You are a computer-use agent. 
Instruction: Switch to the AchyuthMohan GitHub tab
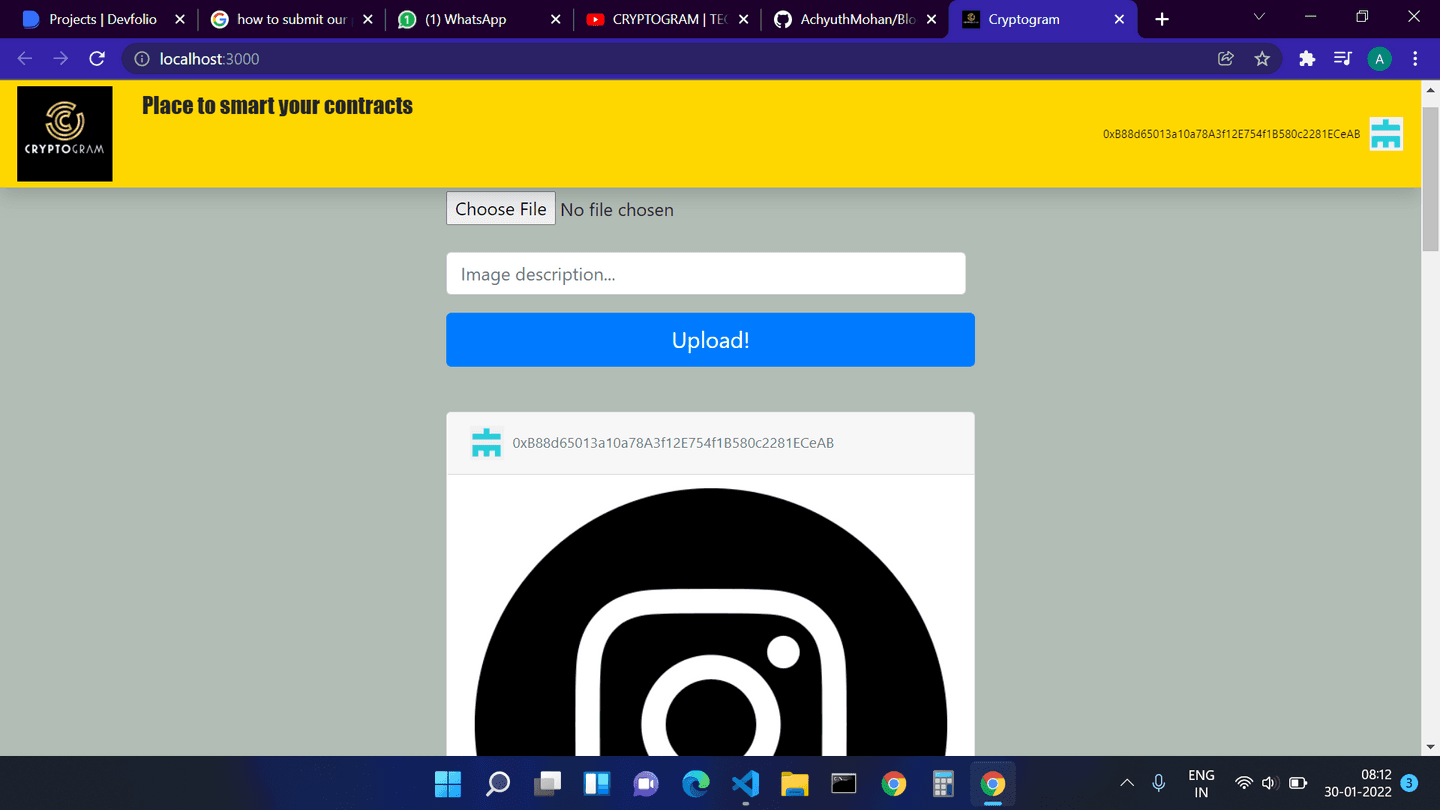(854, 19)
